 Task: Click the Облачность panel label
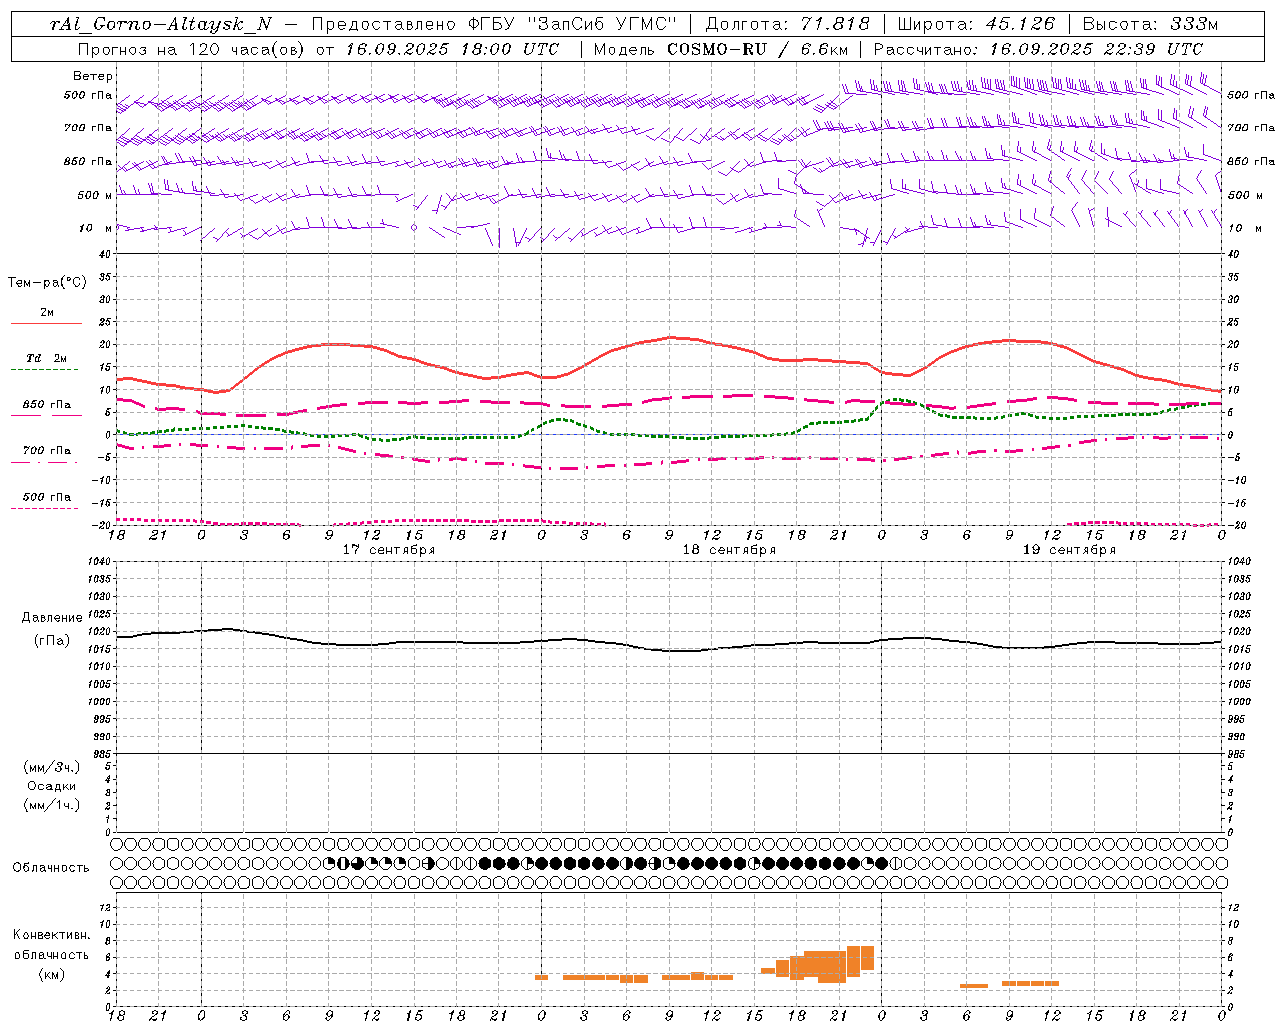tap(50, 868)
